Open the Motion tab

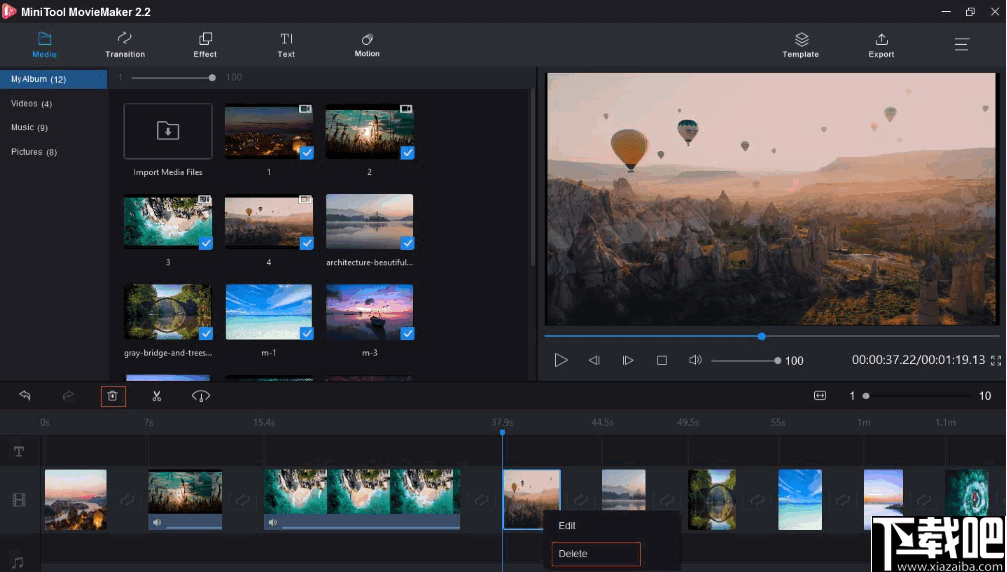(367, 45)
